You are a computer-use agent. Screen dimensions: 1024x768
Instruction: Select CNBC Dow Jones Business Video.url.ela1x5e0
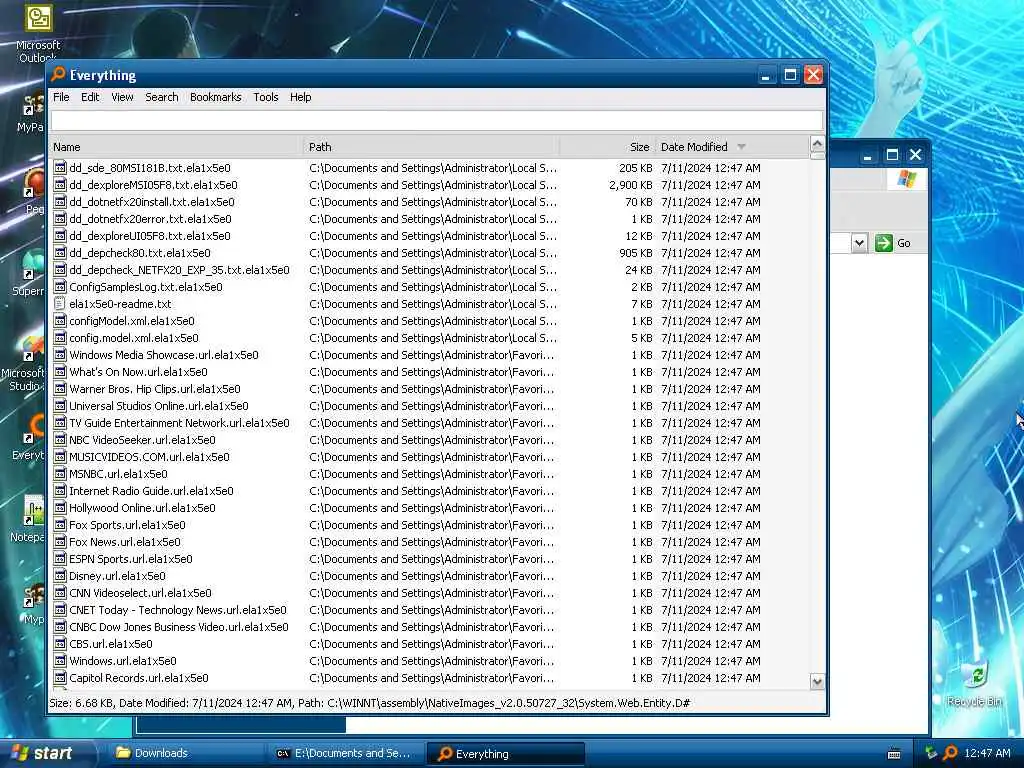pos(179,627)
